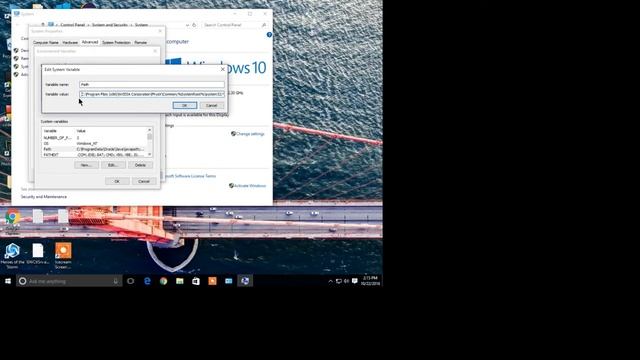Click the volume tray icon
This screenshot has width=640, height=360.
pos(346,281)
